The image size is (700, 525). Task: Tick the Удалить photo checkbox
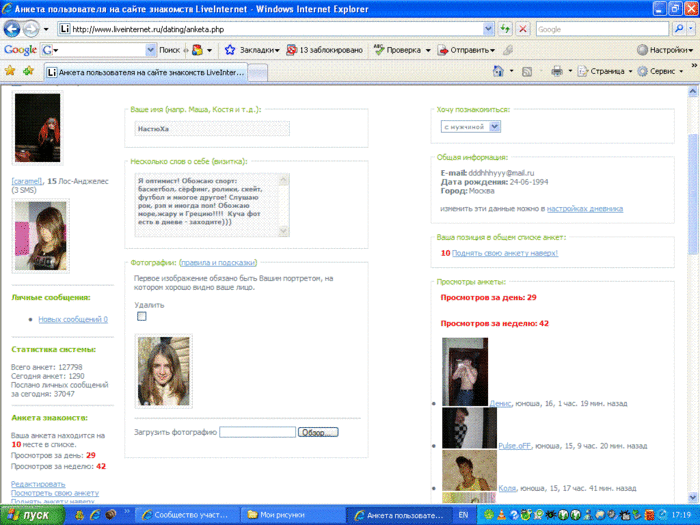tap(142, 317)
